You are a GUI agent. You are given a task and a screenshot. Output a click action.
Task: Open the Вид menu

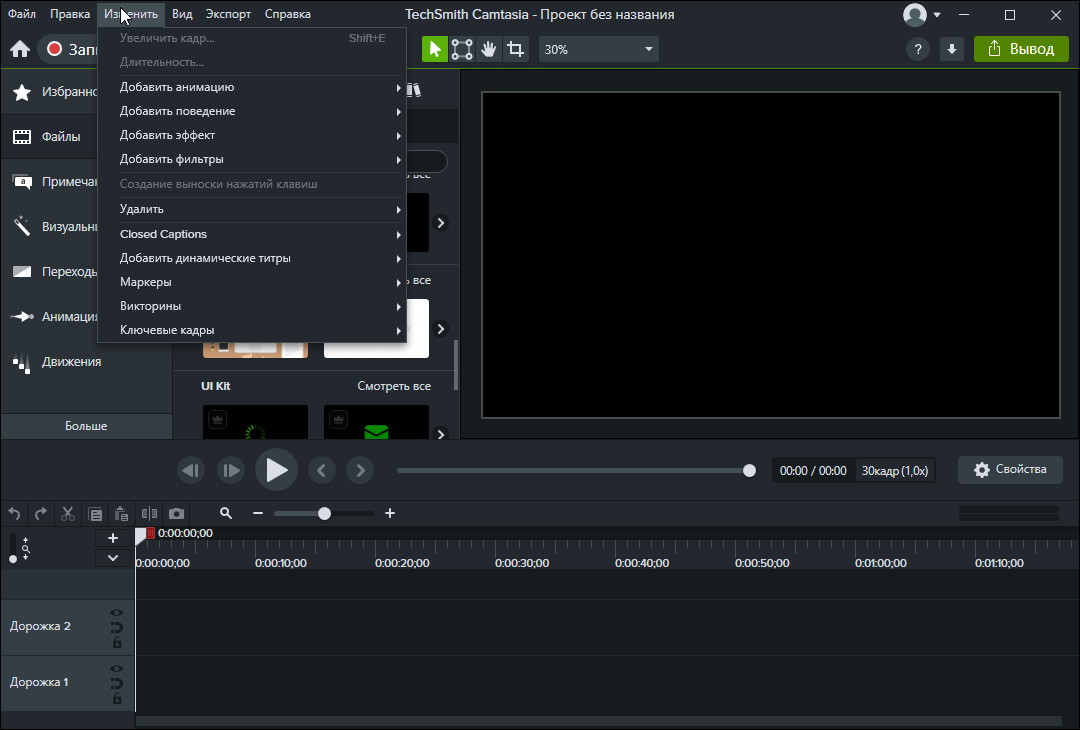point(182,14)
